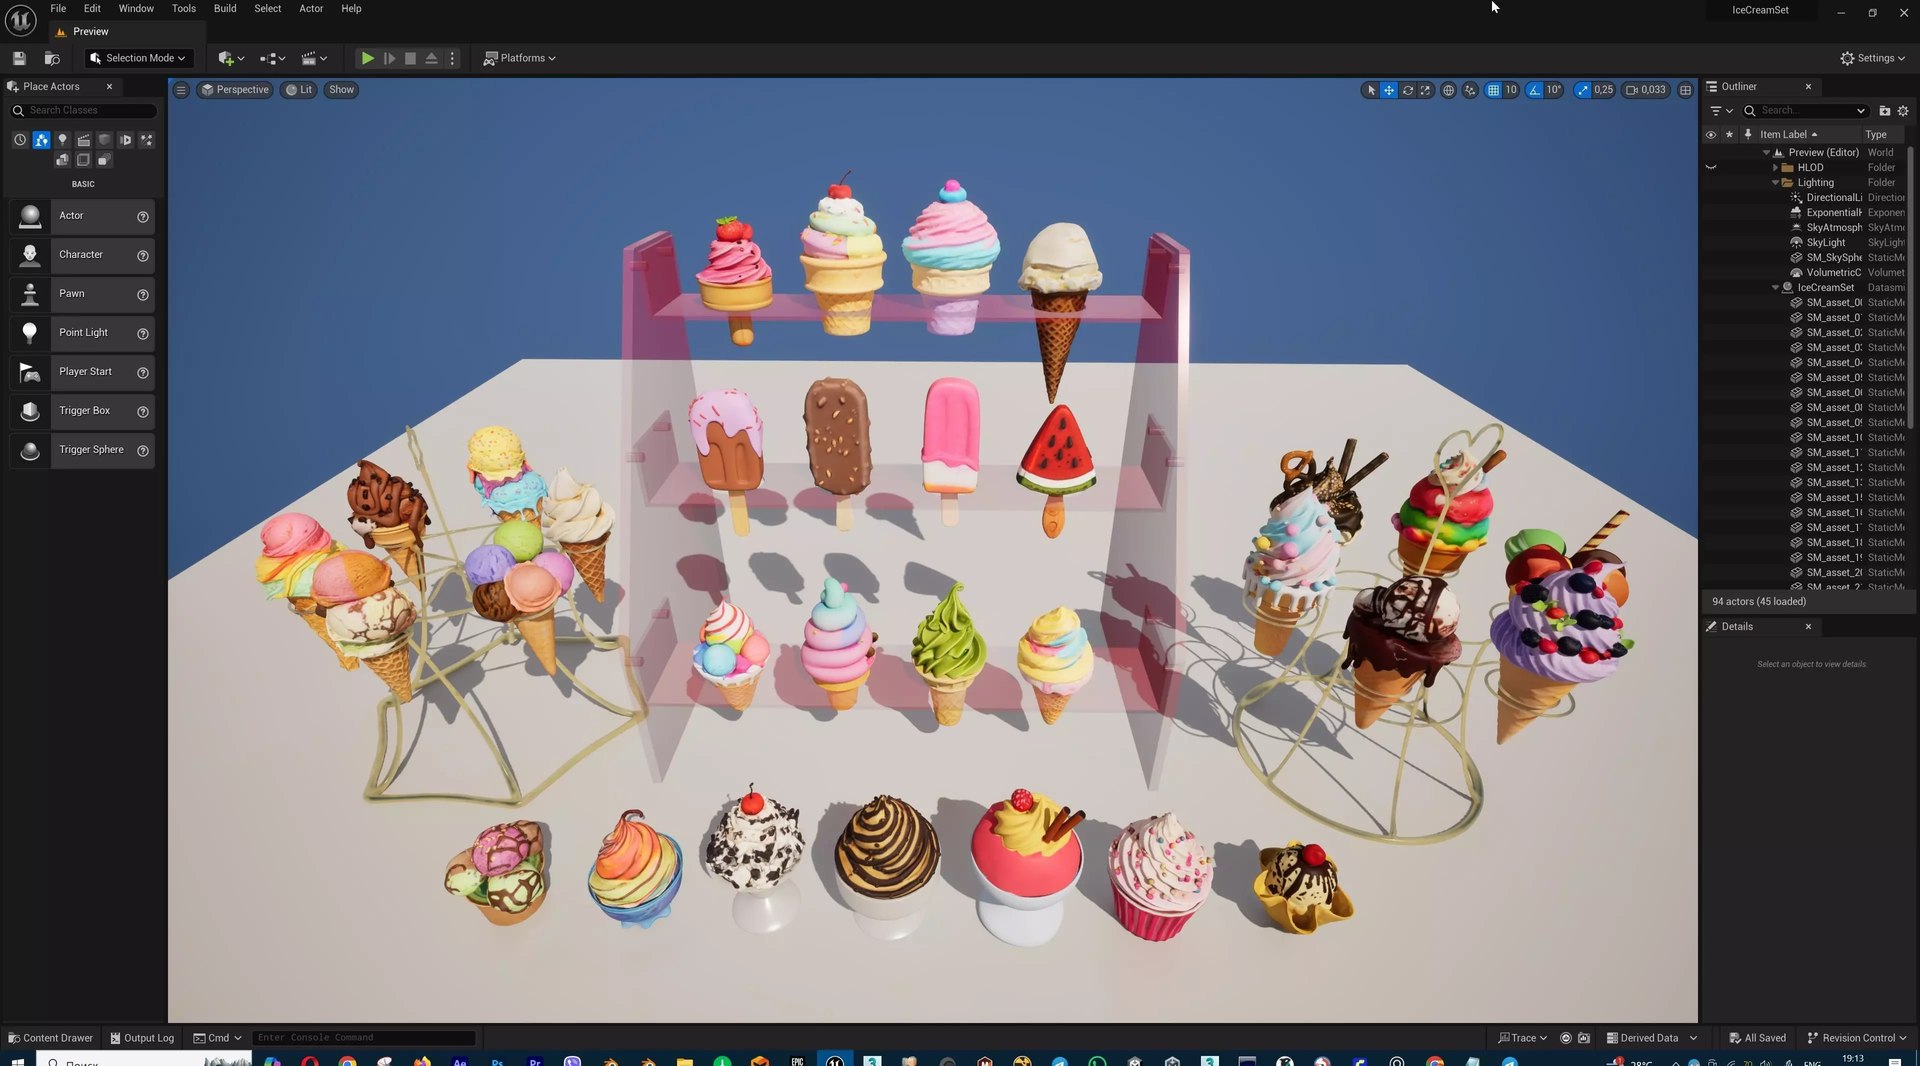Viewport: 1920px width, 1066px height.
Task: Click the world coordinate system globe icon
Action: pyautogui.click(x=1448, y=90)
